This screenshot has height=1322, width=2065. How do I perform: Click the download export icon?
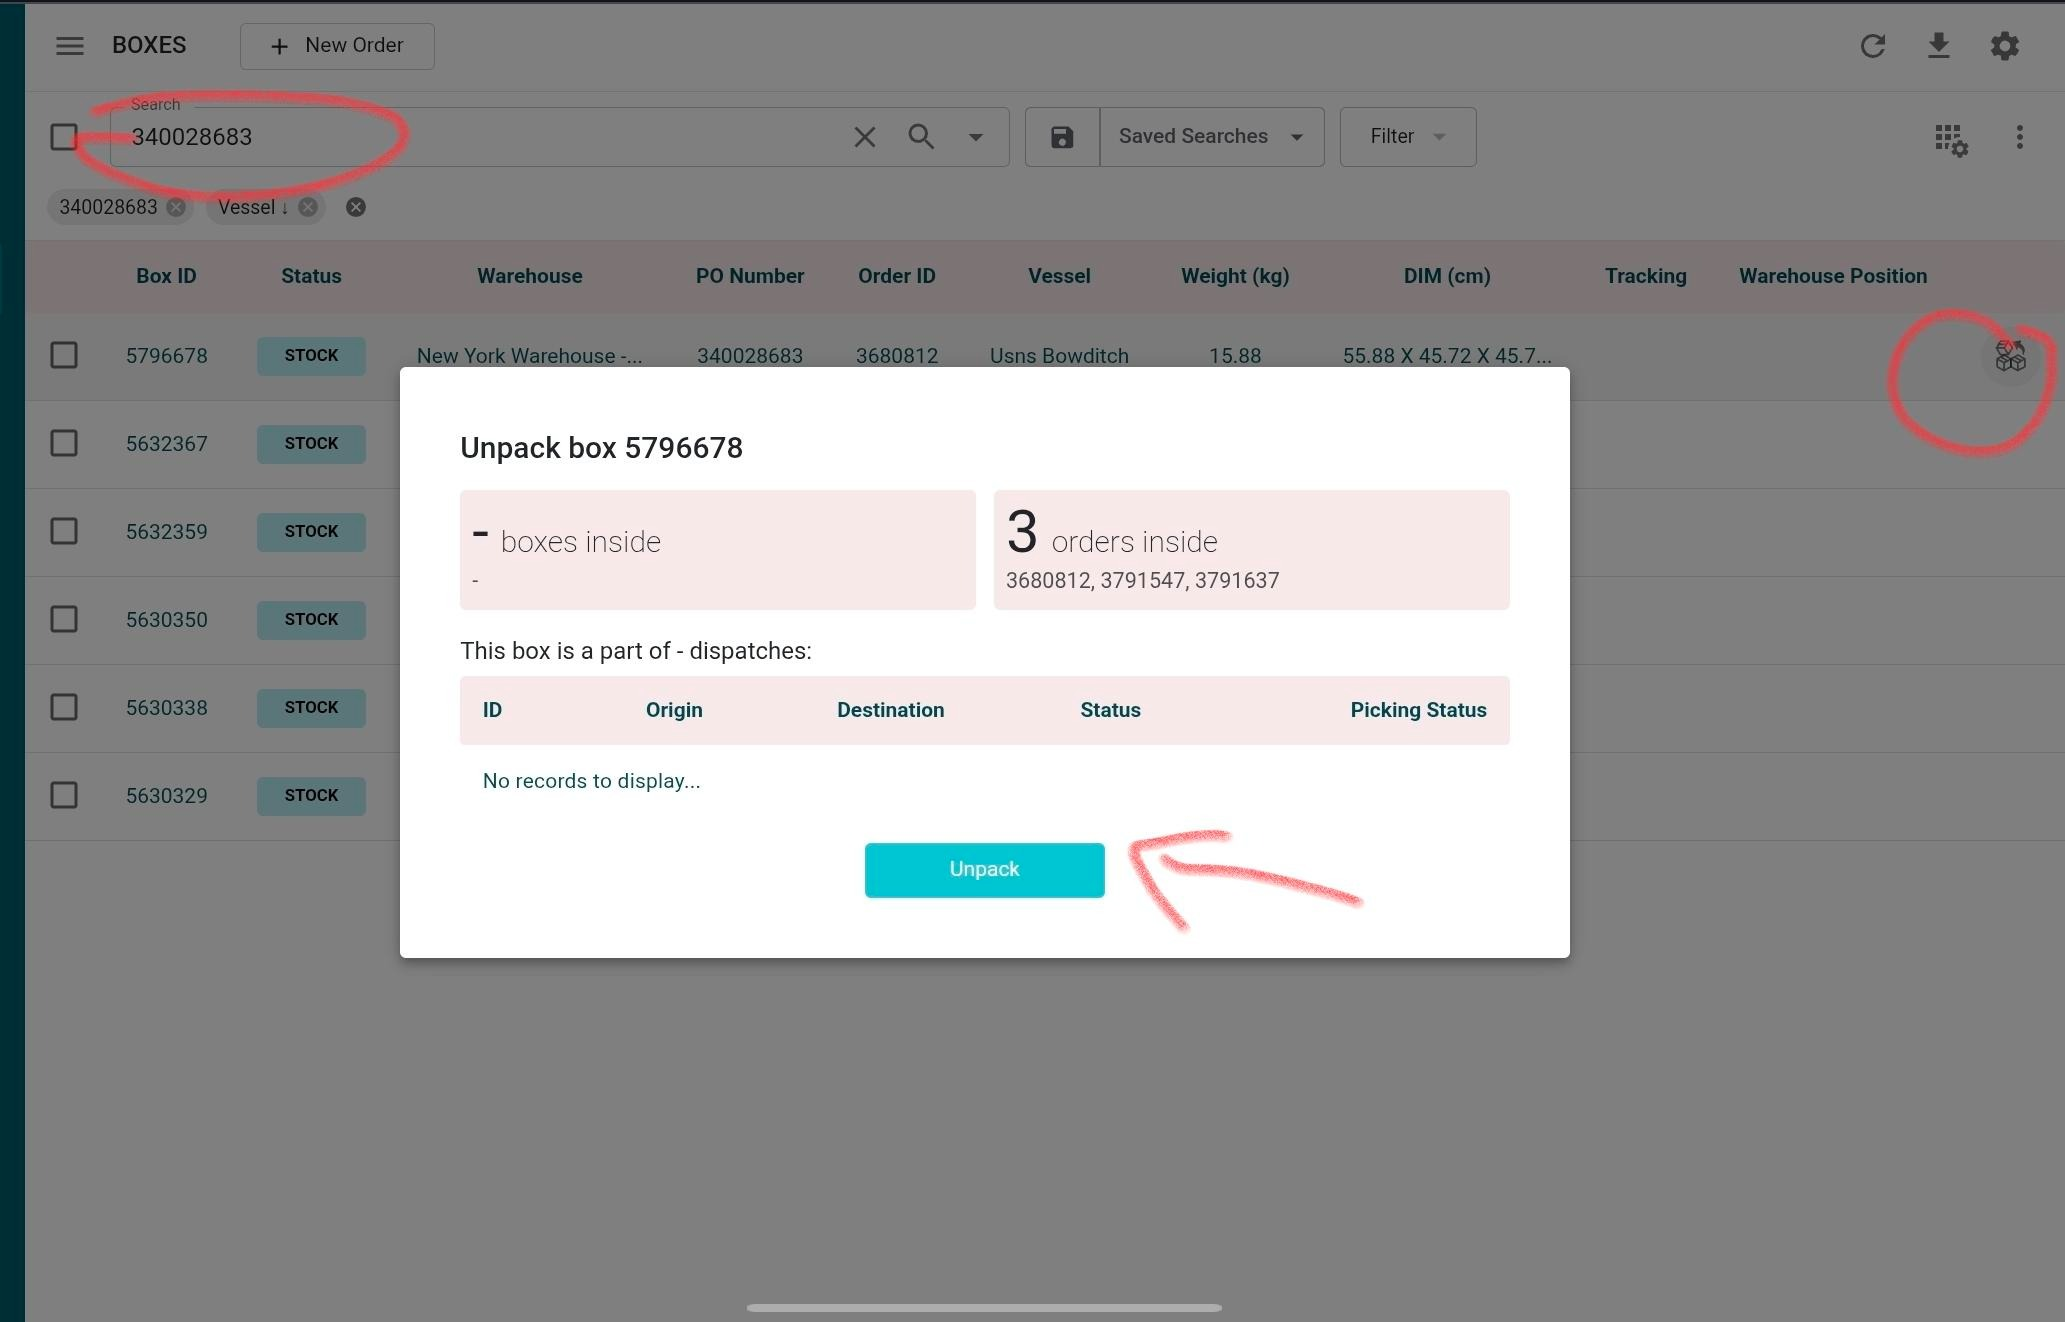[x=1938, y=46]
